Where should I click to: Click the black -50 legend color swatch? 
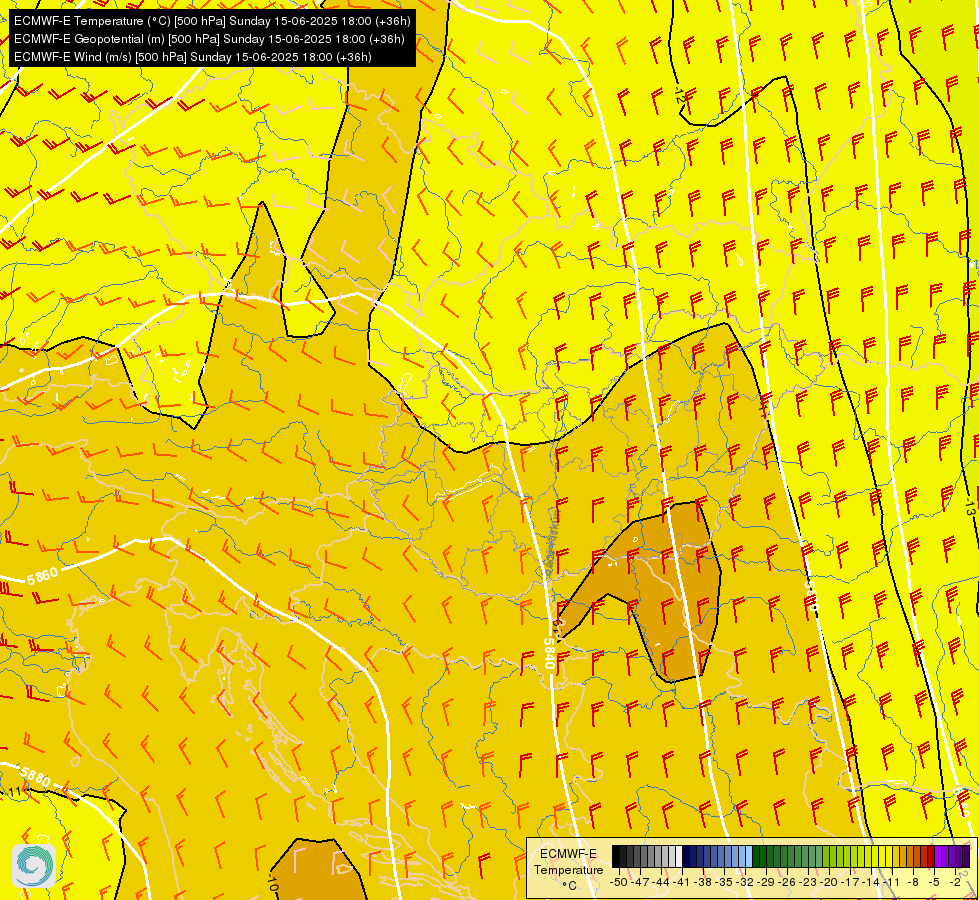(x=616, y=857)
